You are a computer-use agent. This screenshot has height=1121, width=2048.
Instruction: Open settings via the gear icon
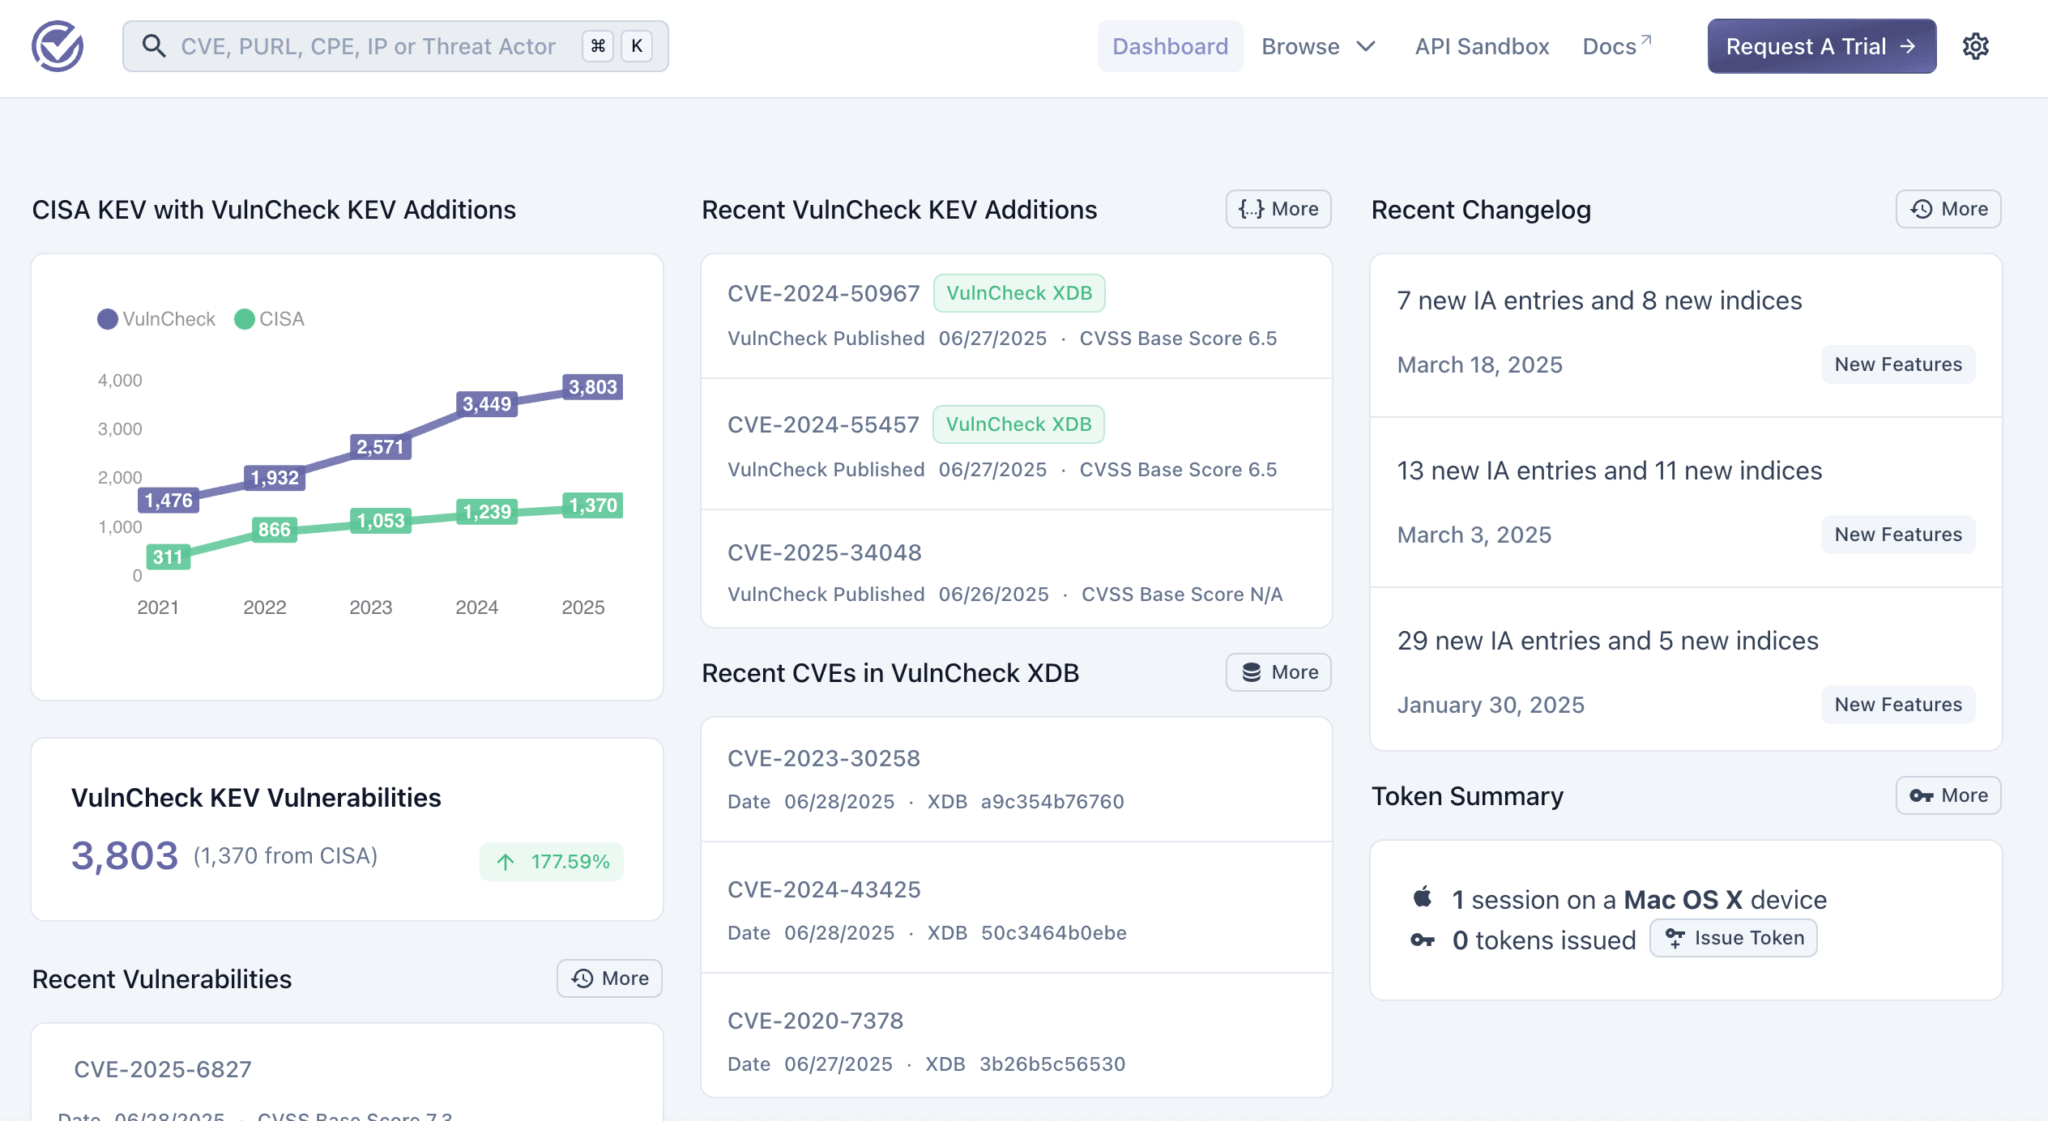click(x=1975, y=46)
